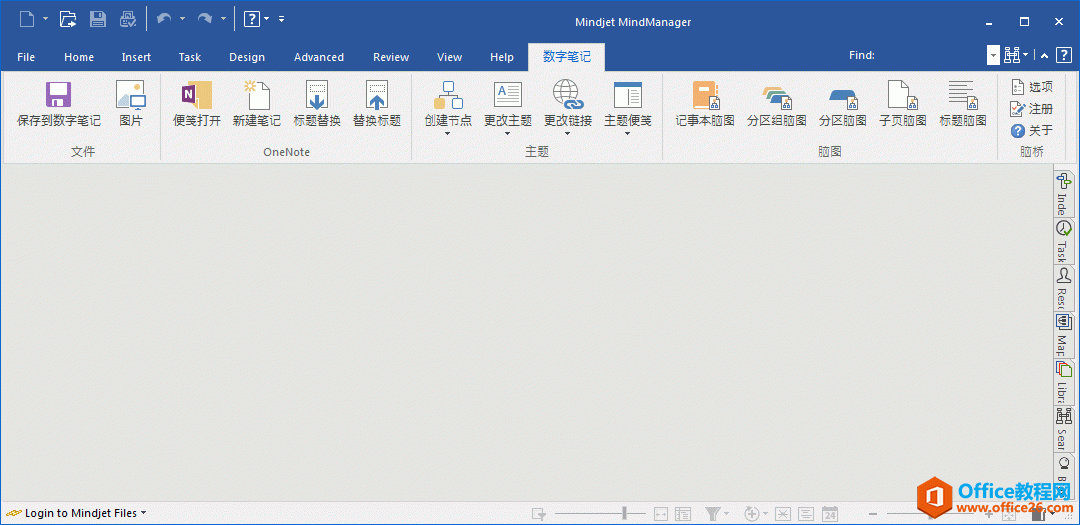Click 记事本脑图 notebook icon
Screen dimensions: 1080x525
(x=706, y=95)
